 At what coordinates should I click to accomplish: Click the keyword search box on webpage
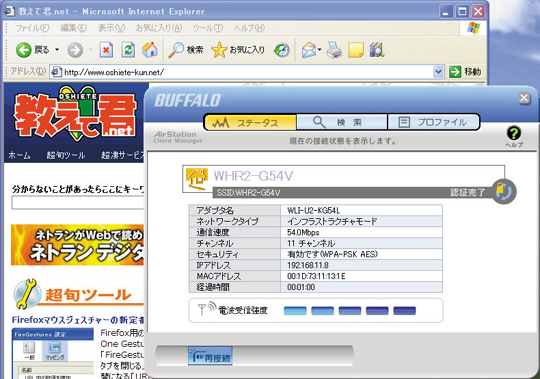pos(78,203)
